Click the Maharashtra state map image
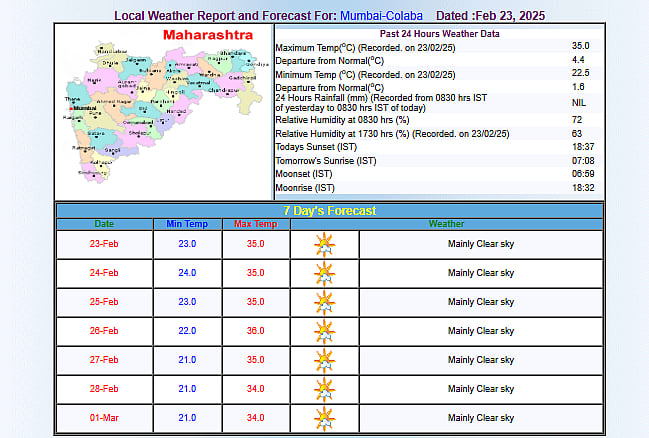This screenshot has width=649, height=438. pos(163,112)
